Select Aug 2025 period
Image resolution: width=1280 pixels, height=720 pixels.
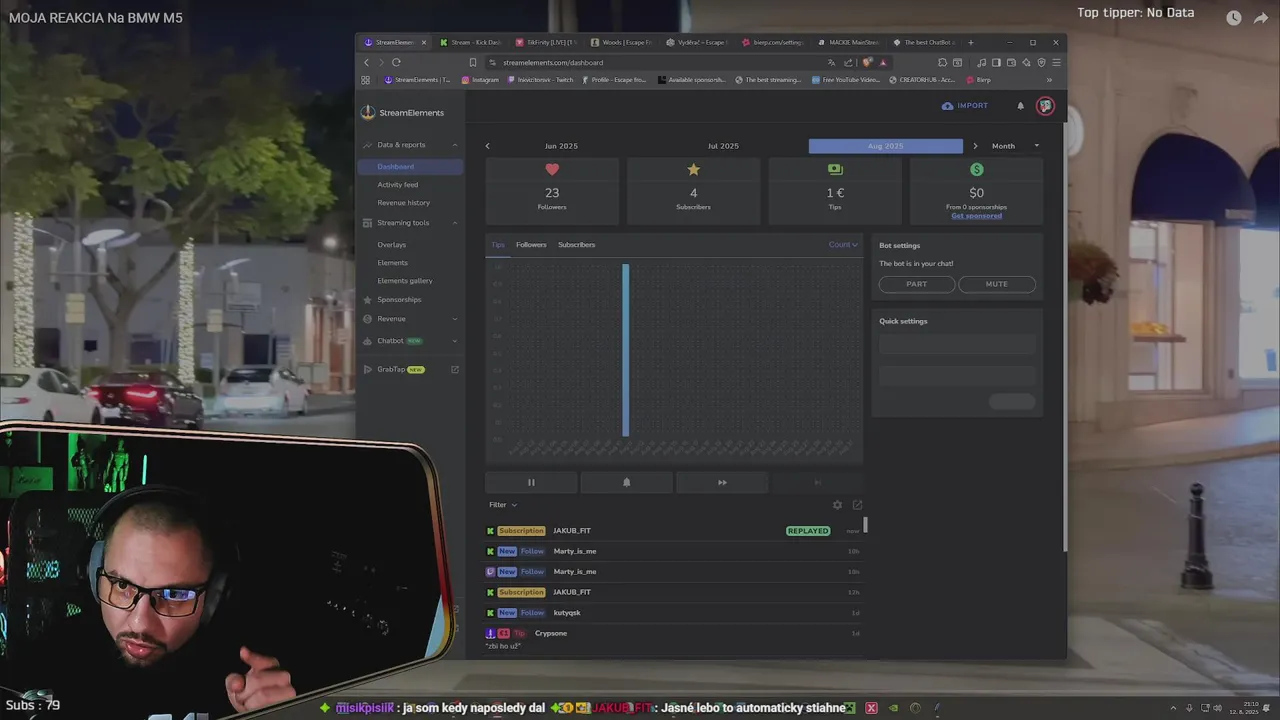point(885,146)
